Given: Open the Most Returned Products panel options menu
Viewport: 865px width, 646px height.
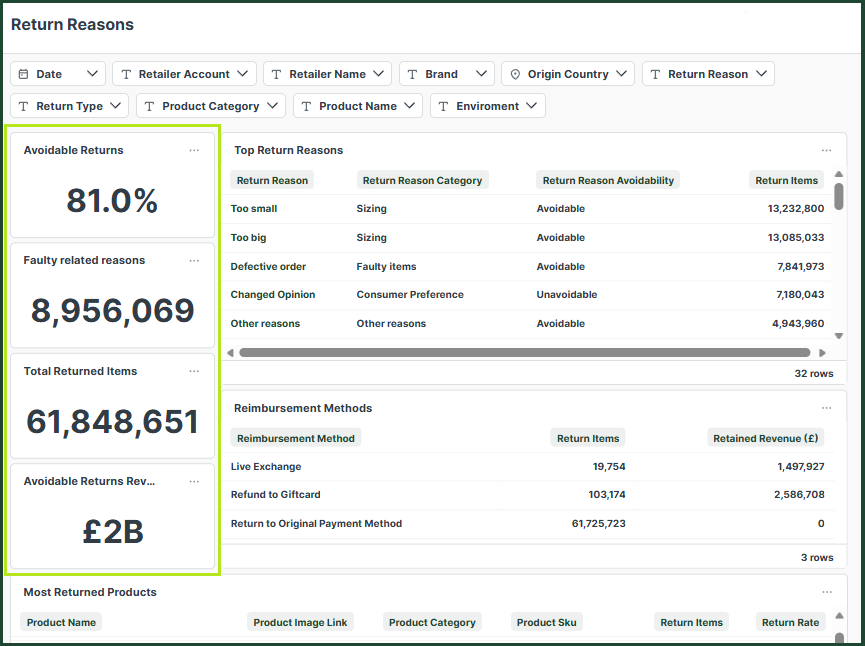Looking at the screenshot, I should [x=826, y=592].
